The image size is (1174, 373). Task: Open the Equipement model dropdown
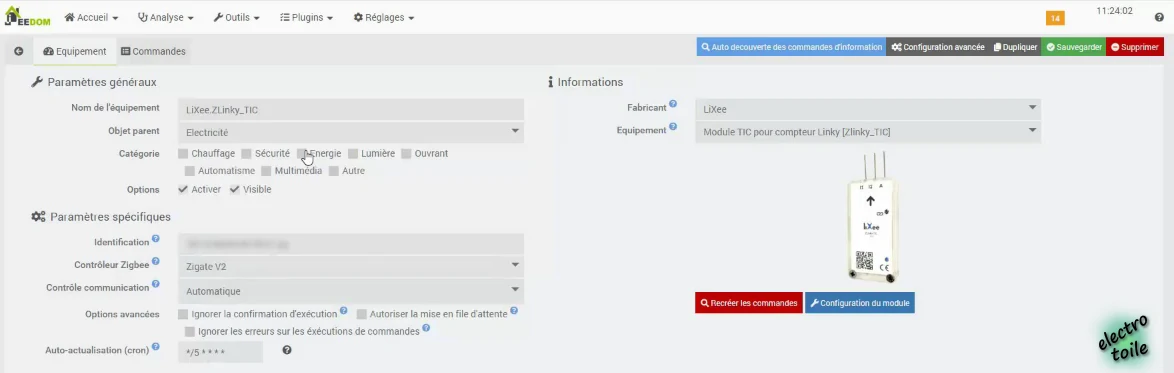pos(868,132)
